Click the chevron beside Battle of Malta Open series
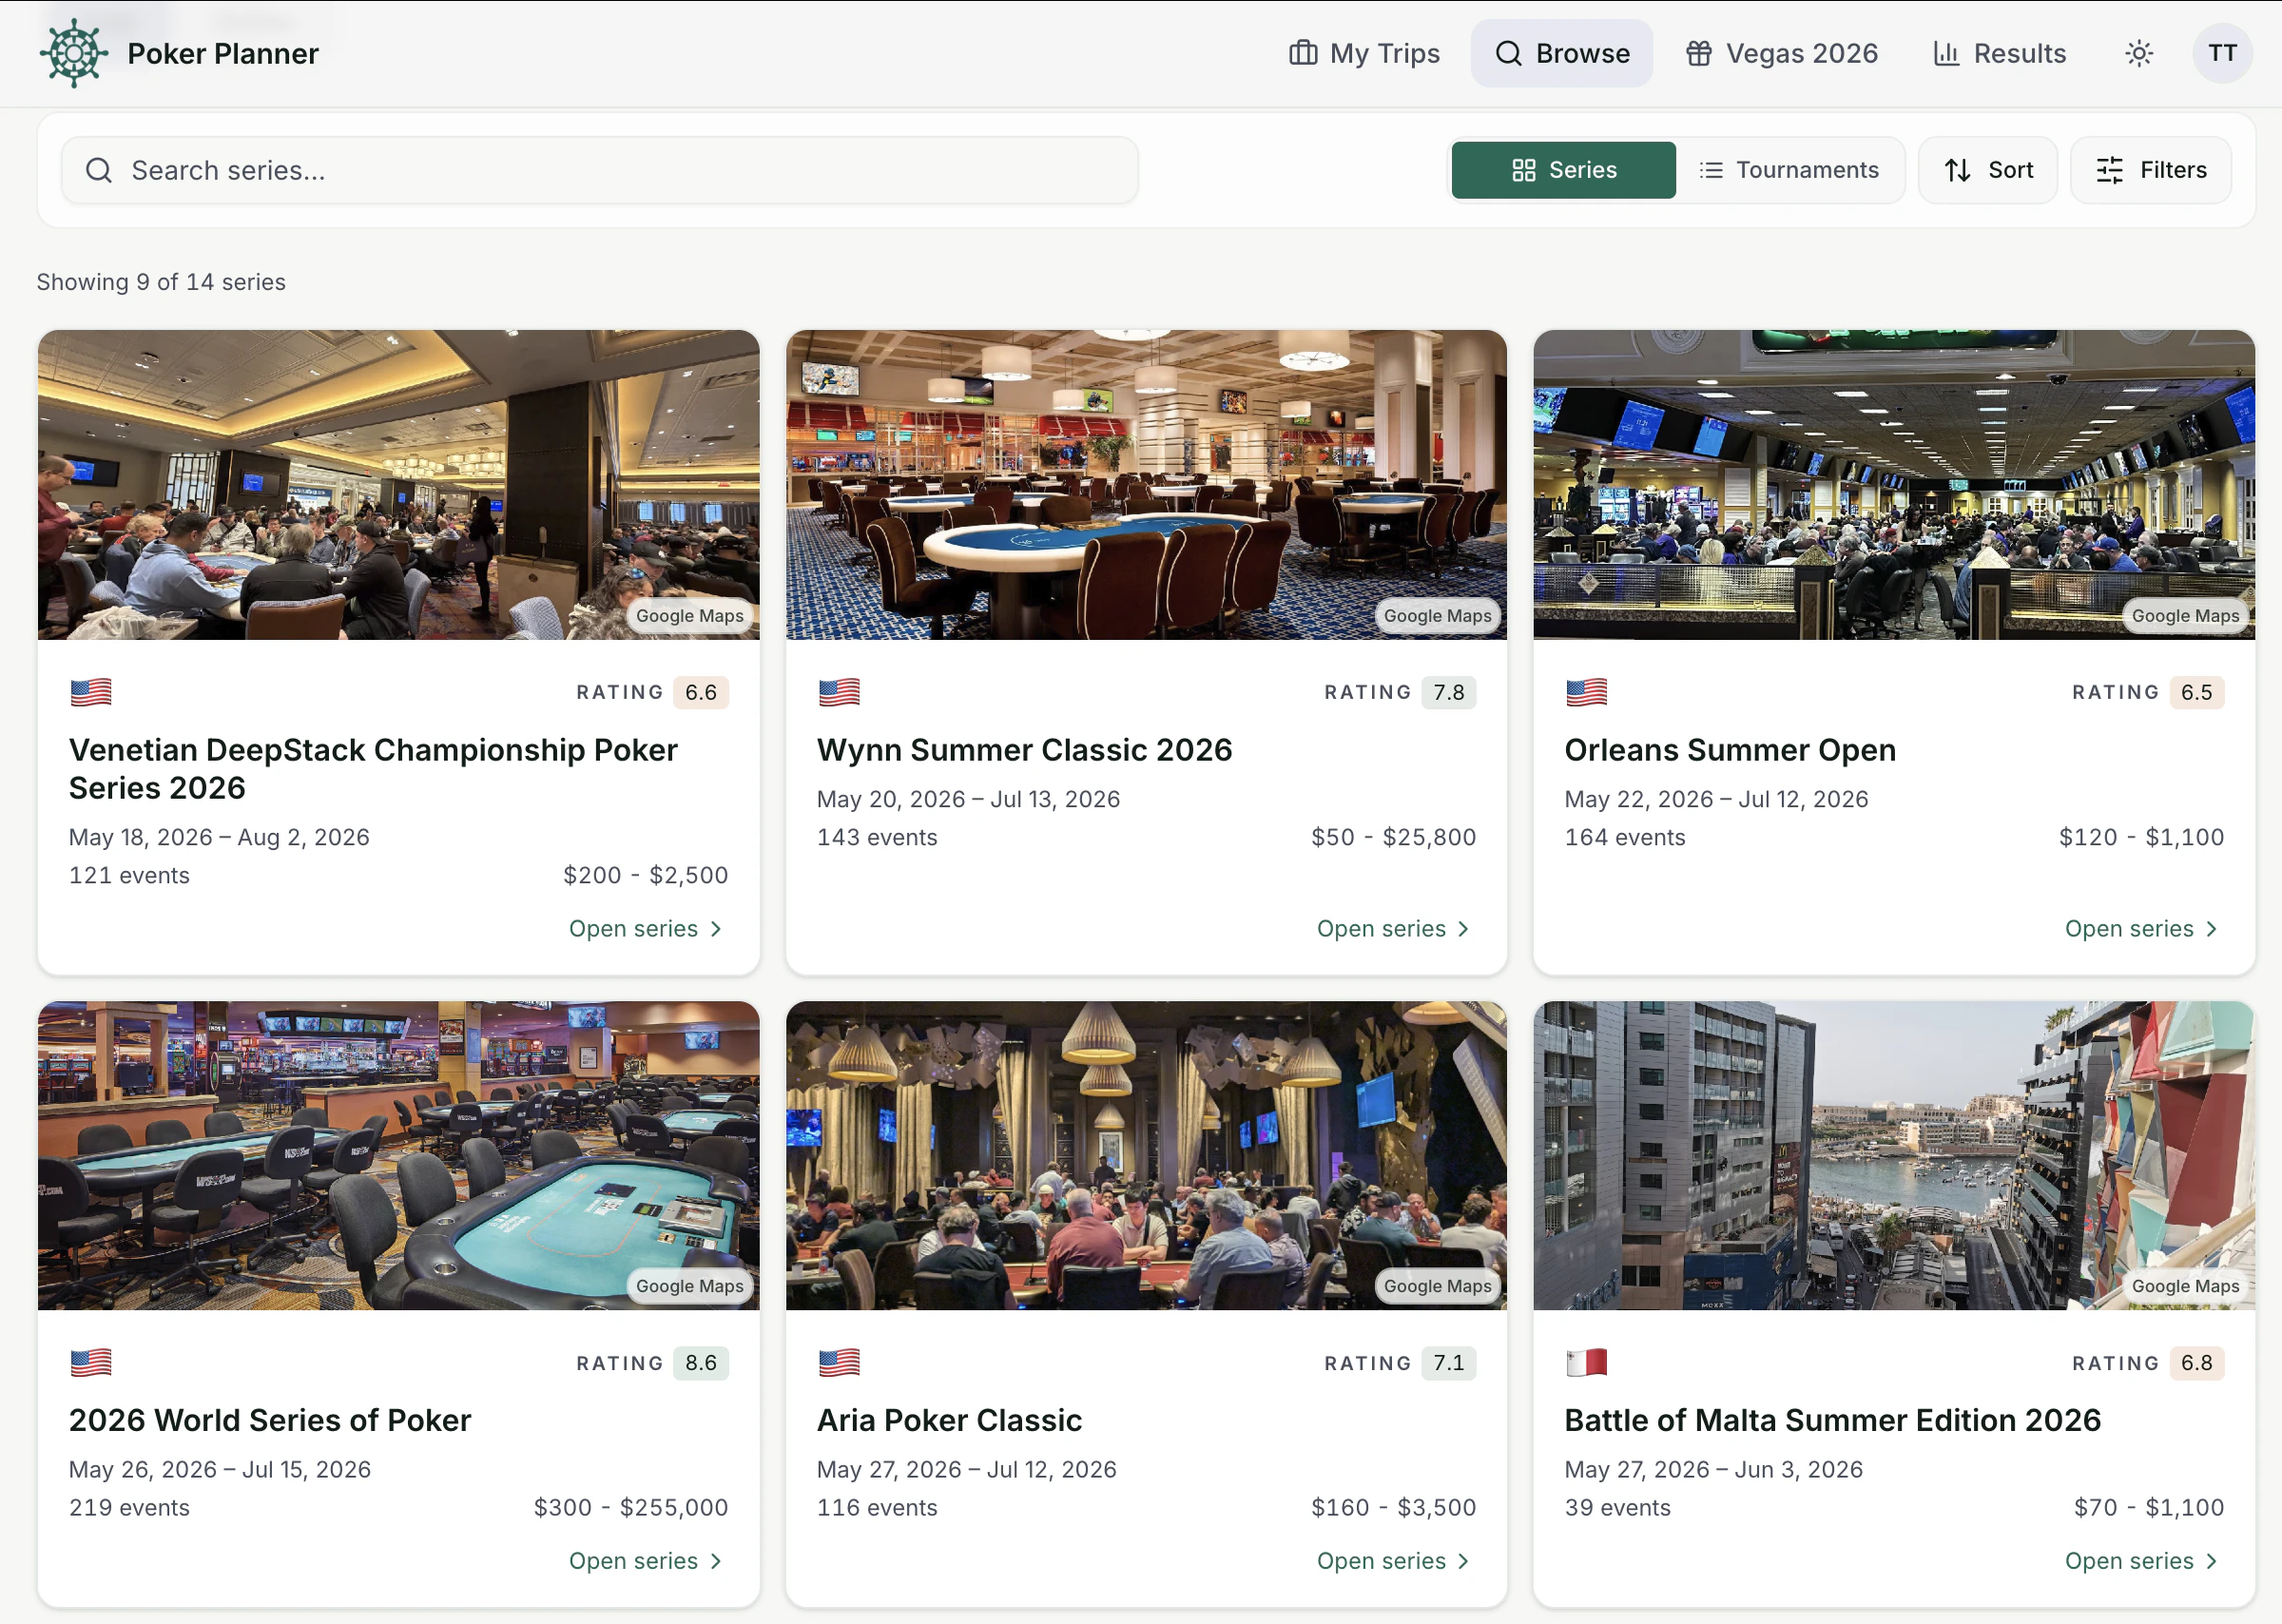 click(2212, 1561)
